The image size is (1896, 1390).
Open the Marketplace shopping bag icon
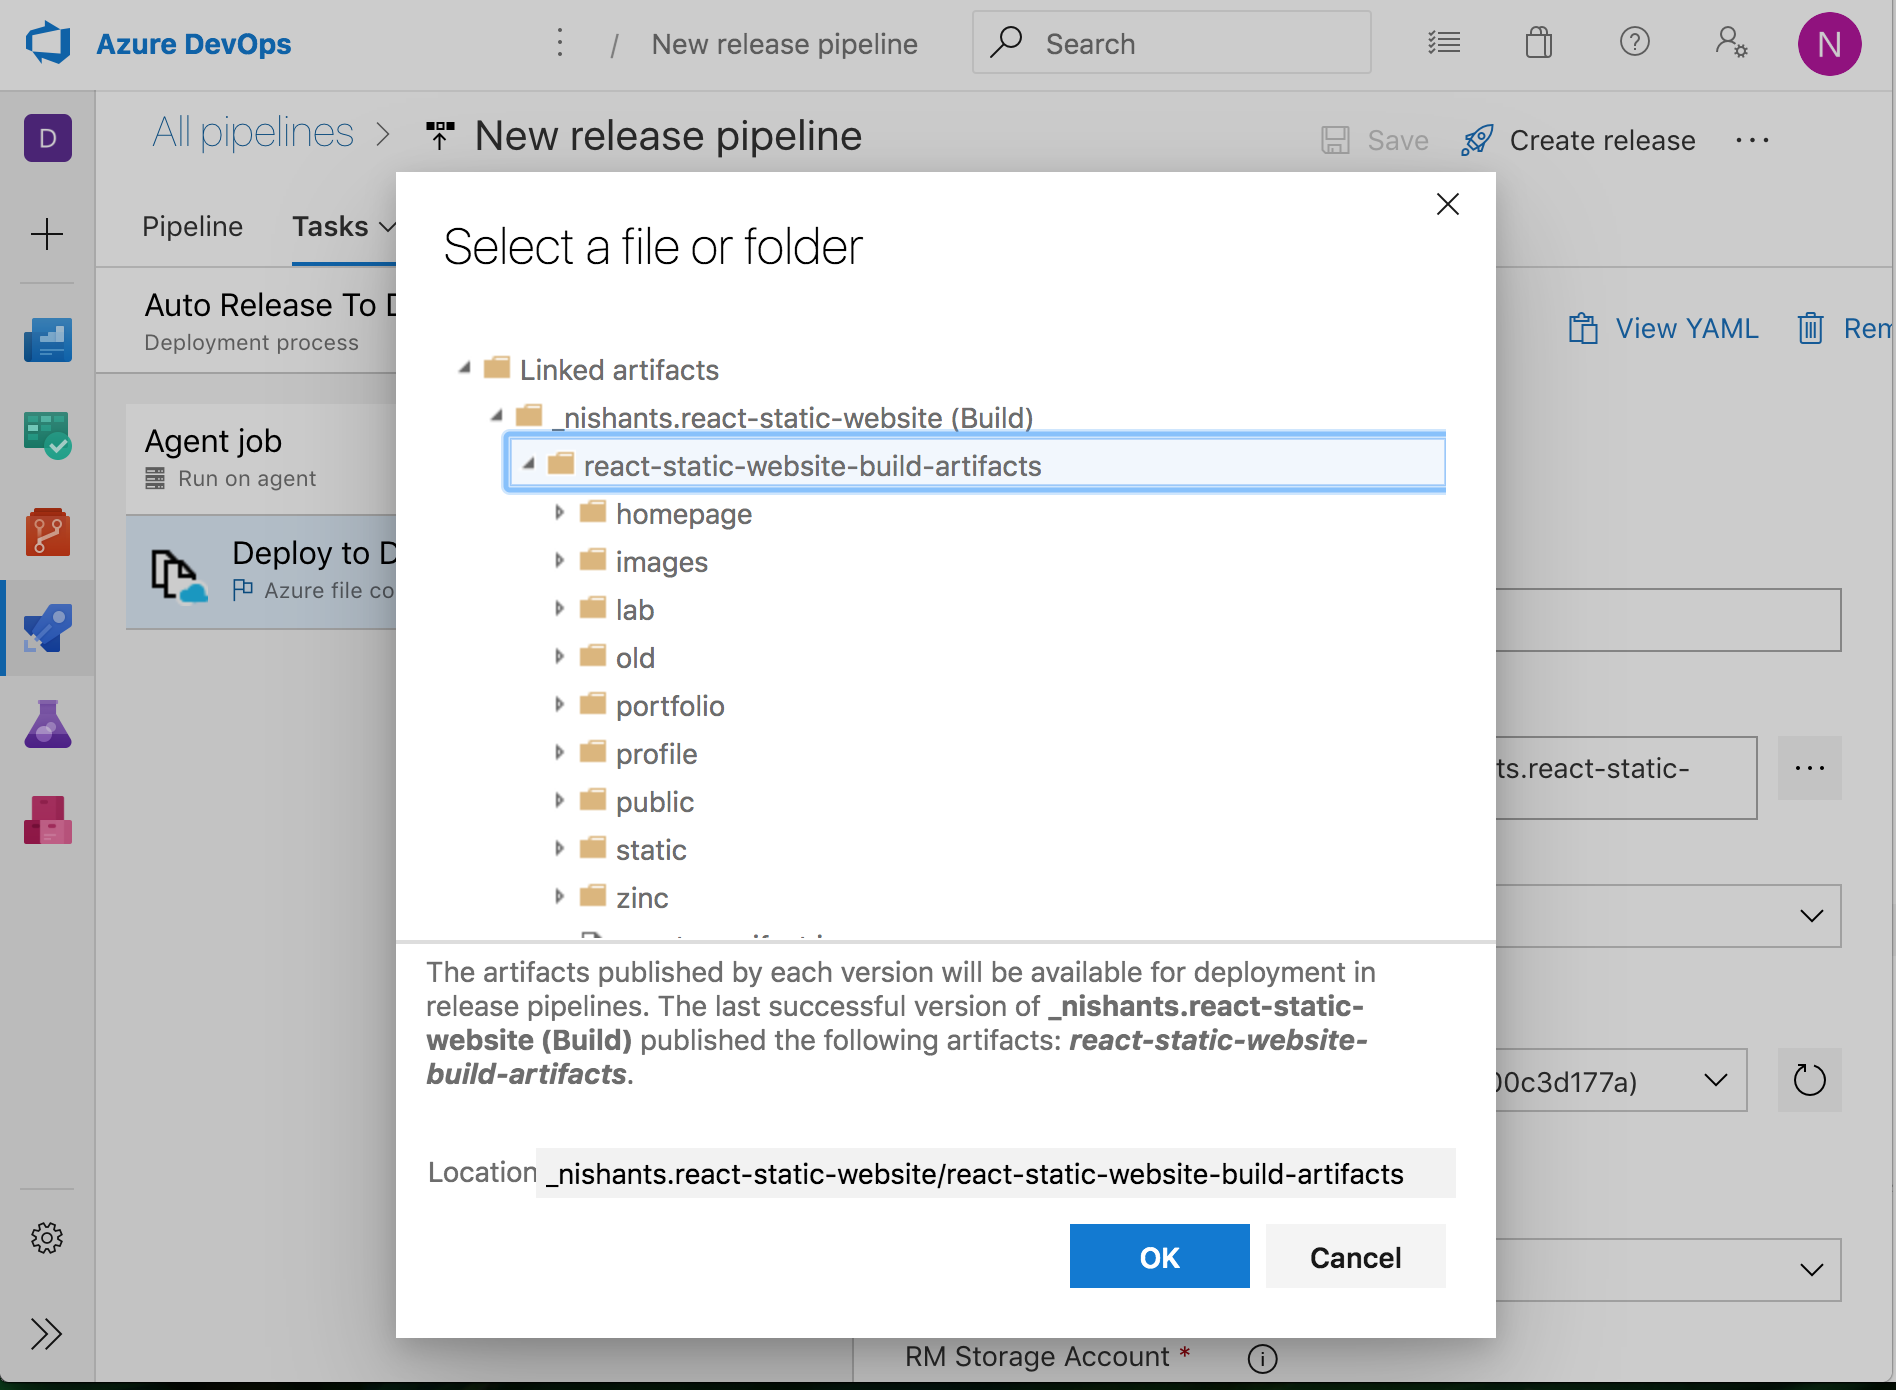1539,43
